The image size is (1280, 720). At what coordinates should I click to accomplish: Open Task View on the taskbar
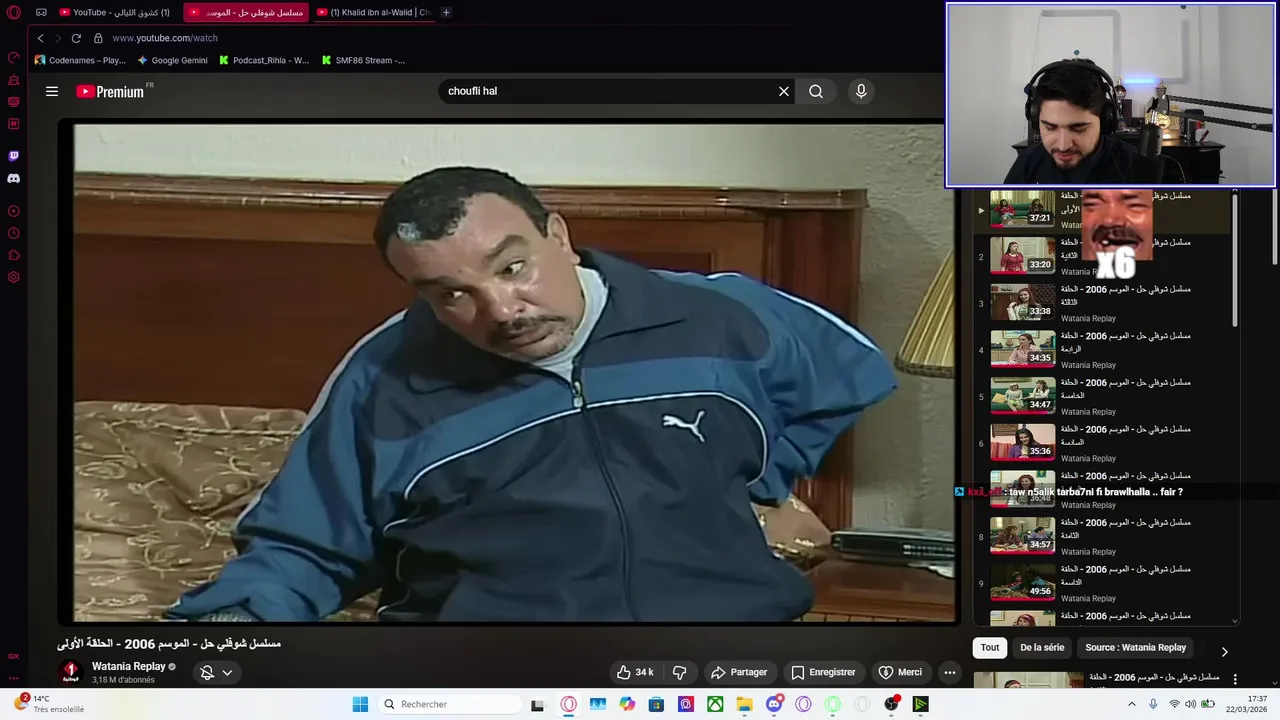[537, 704]
